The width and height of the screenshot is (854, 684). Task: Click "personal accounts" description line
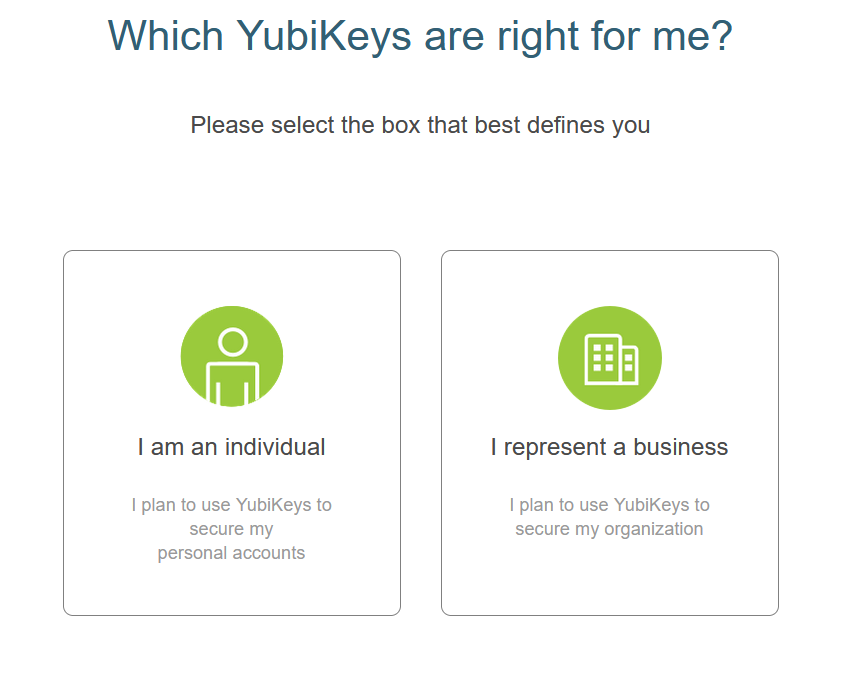231,553
